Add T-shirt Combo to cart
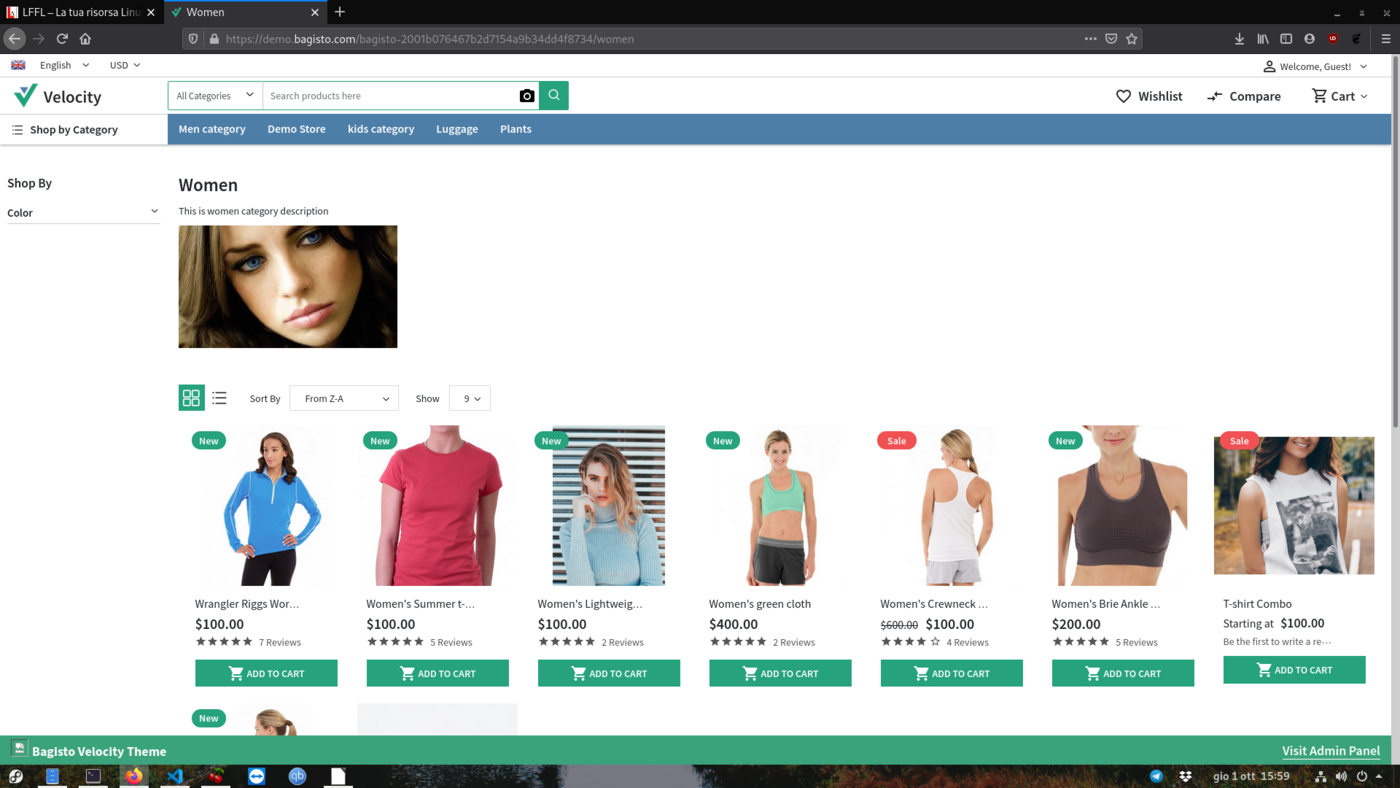This screenshot has height=788, width=1400. (x=1294, y=670)
